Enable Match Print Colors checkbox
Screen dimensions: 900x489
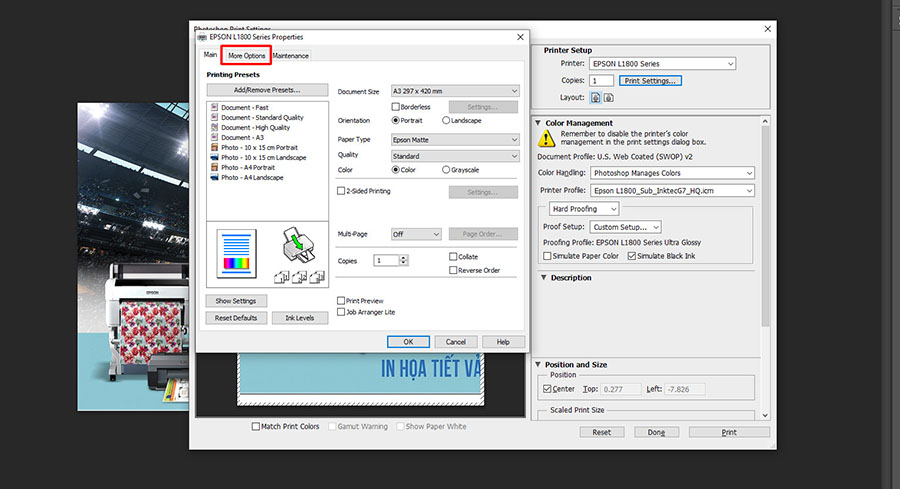pos(256,426)
